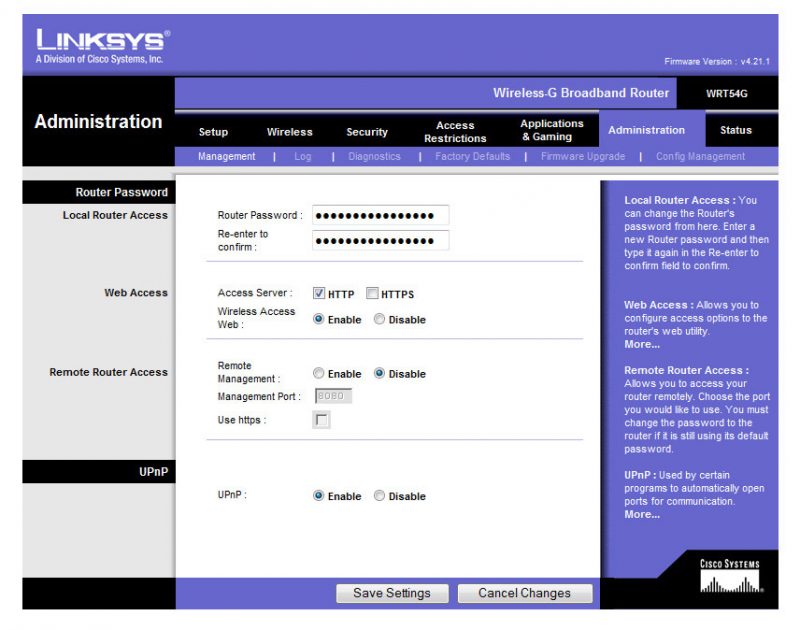Open the Wireless tab
This screenshot has width=800, height=630.
click(289, 132)
